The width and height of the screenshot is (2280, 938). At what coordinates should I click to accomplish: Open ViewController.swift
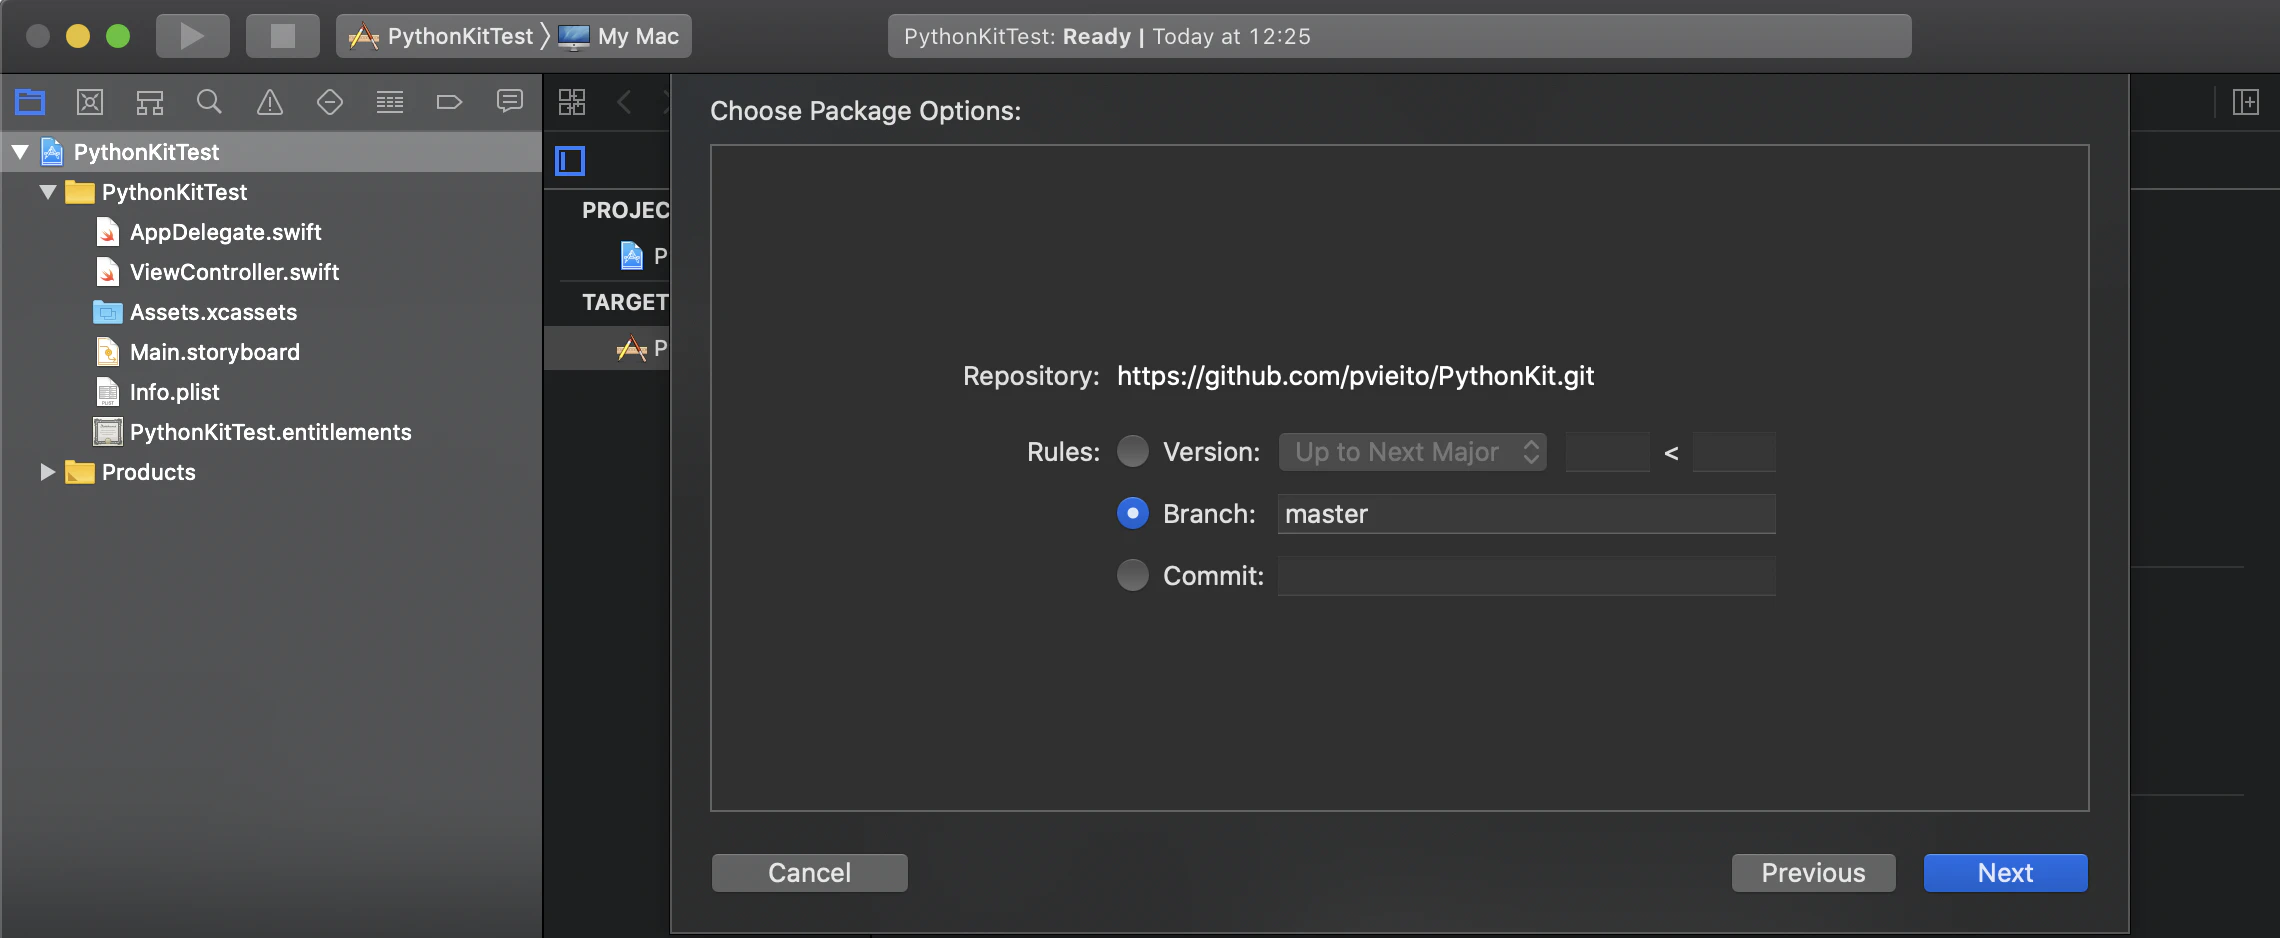pyautogui.click(x=234, y=272)
